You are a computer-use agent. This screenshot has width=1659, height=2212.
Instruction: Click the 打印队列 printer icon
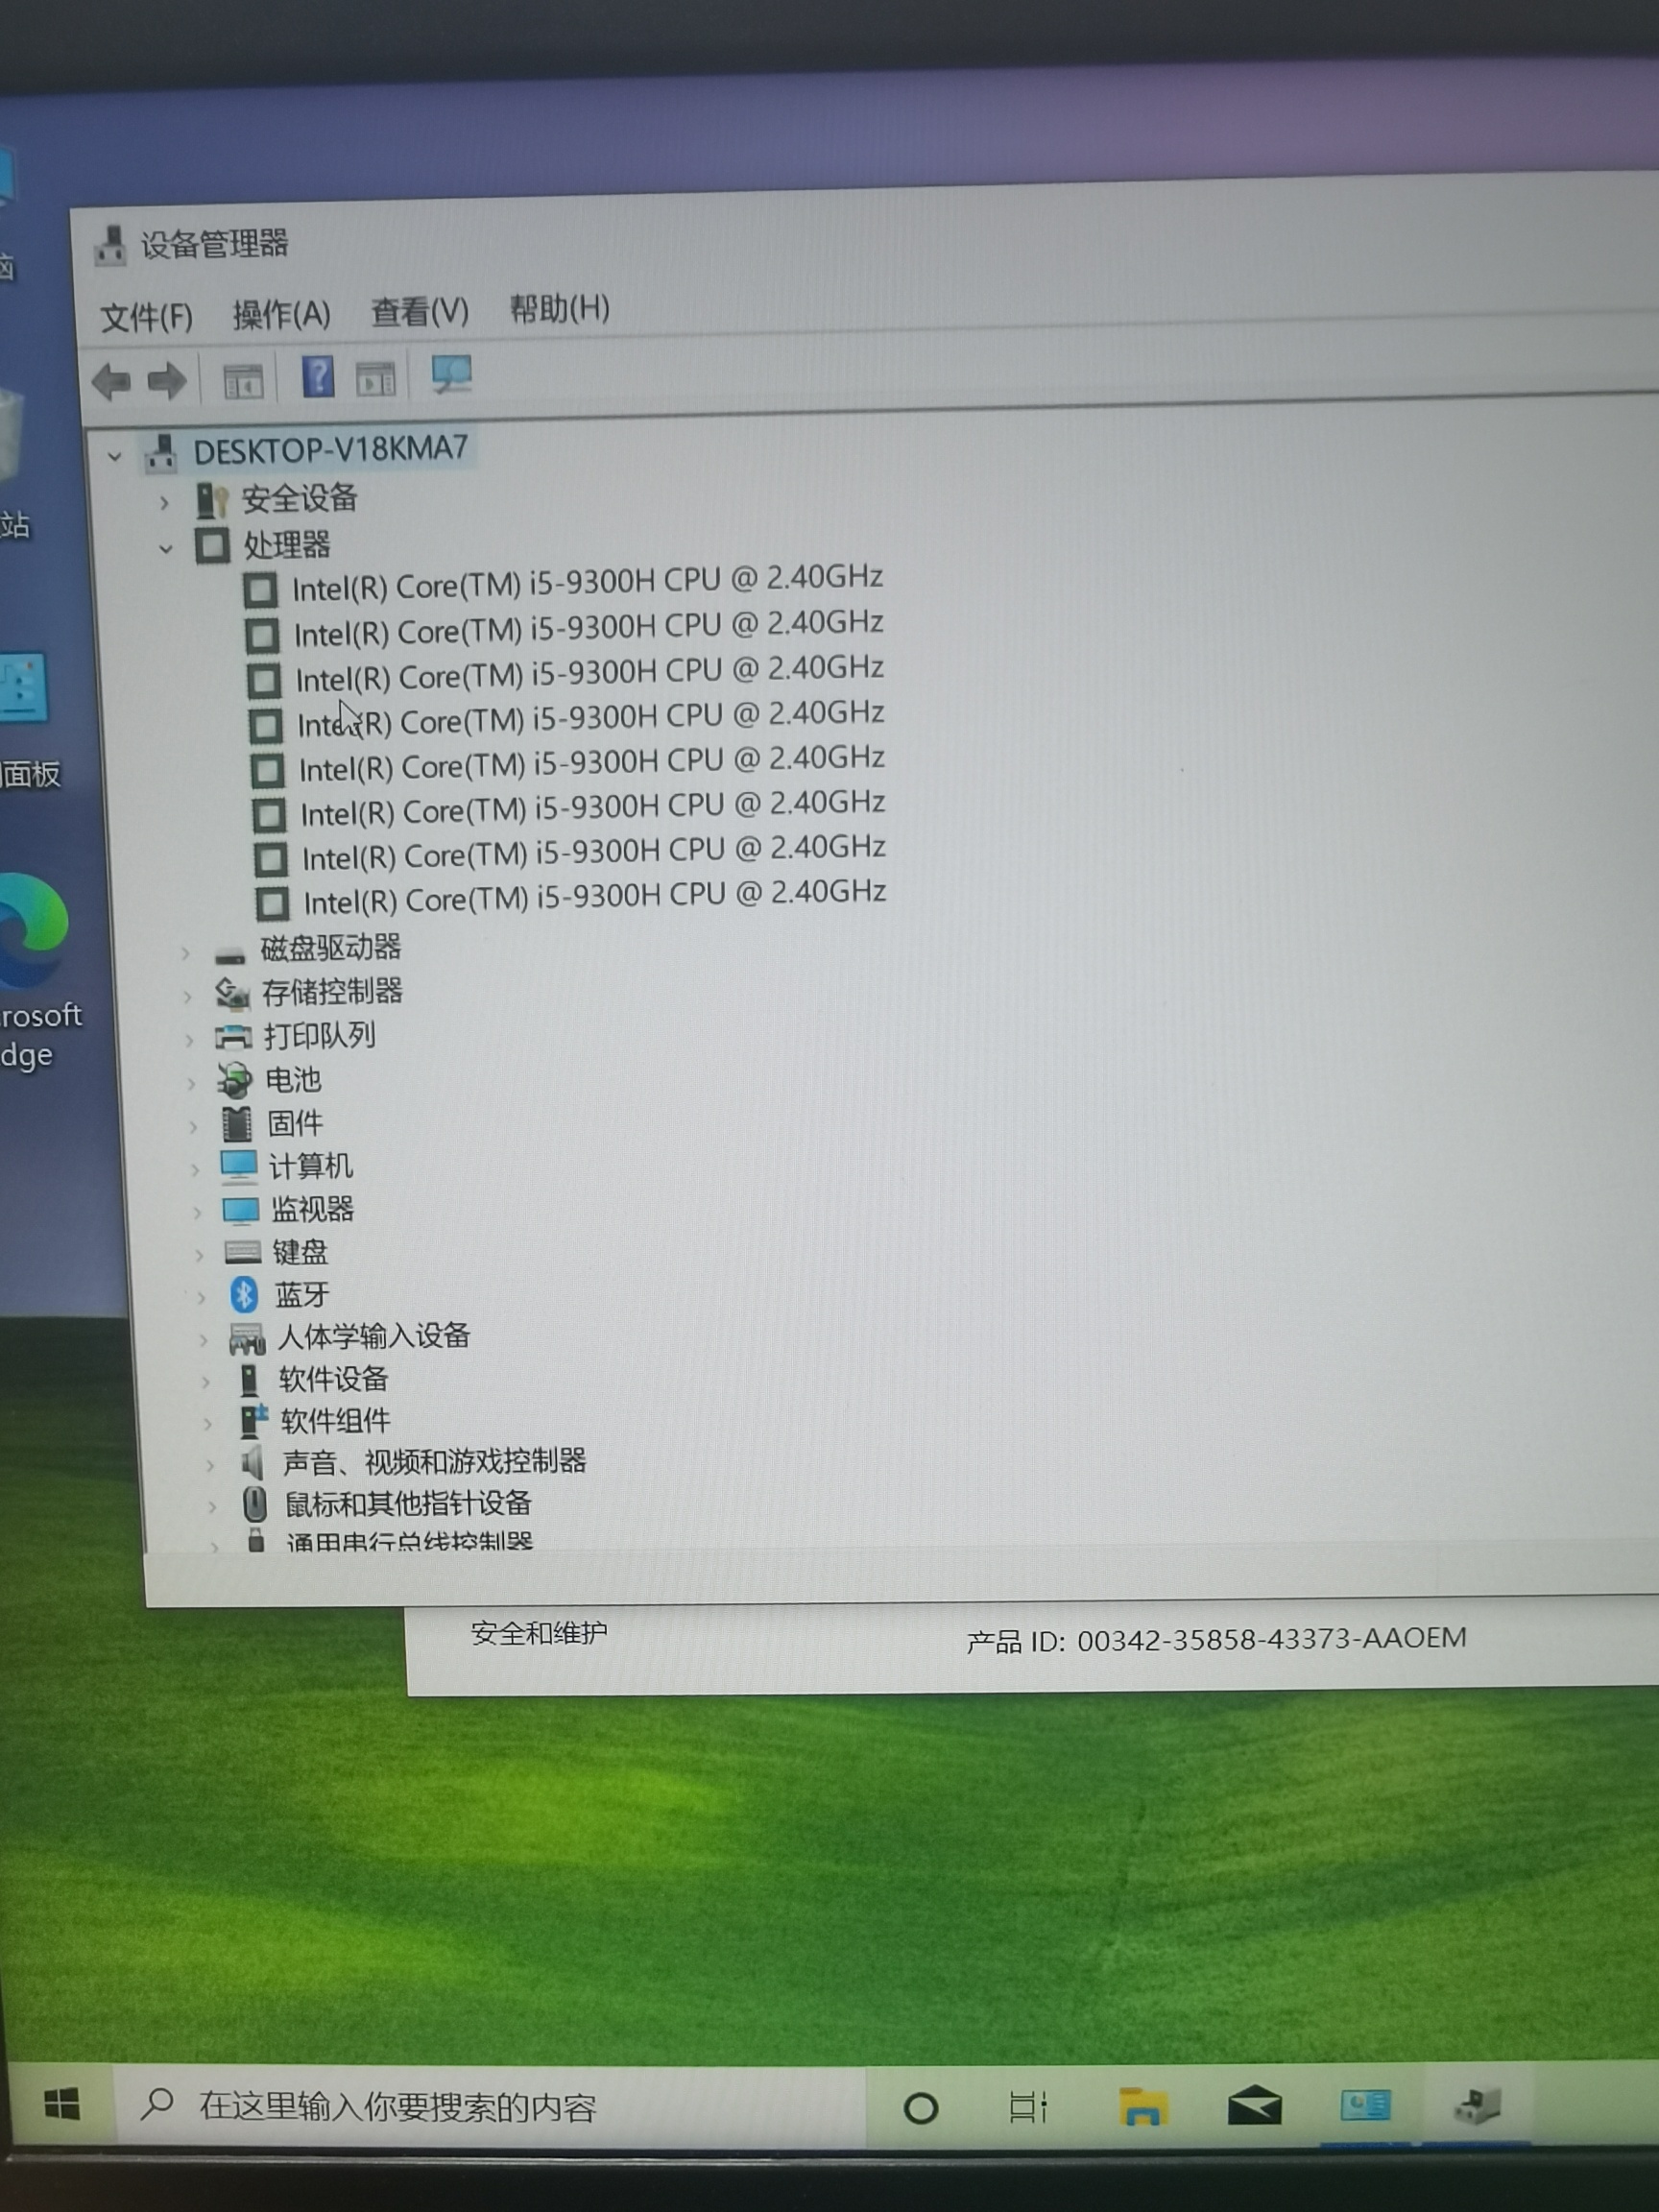point(233,1037)
